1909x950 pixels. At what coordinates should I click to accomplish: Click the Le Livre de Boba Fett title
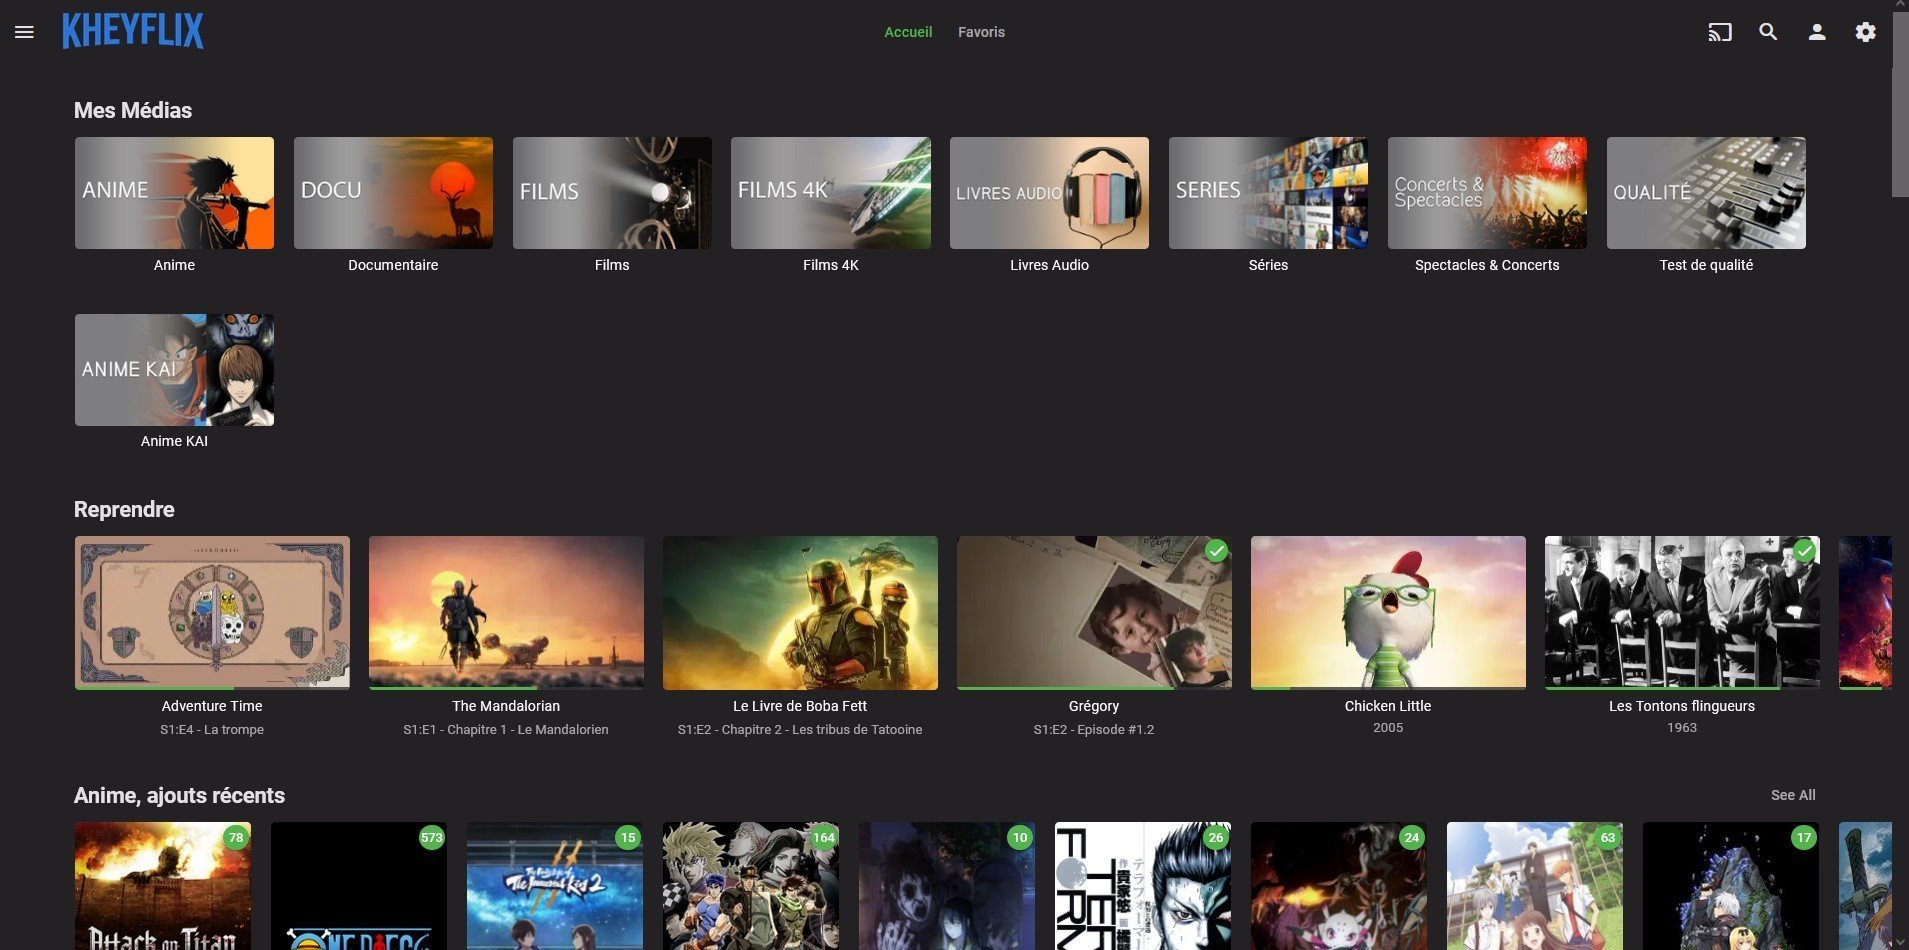pos(800,706)
